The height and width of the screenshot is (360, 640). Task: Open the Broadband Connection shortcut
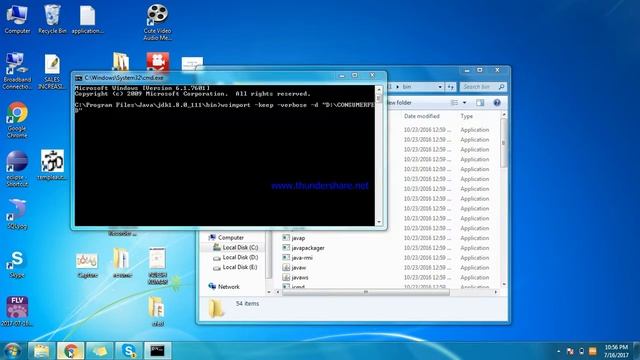[17, 71]
